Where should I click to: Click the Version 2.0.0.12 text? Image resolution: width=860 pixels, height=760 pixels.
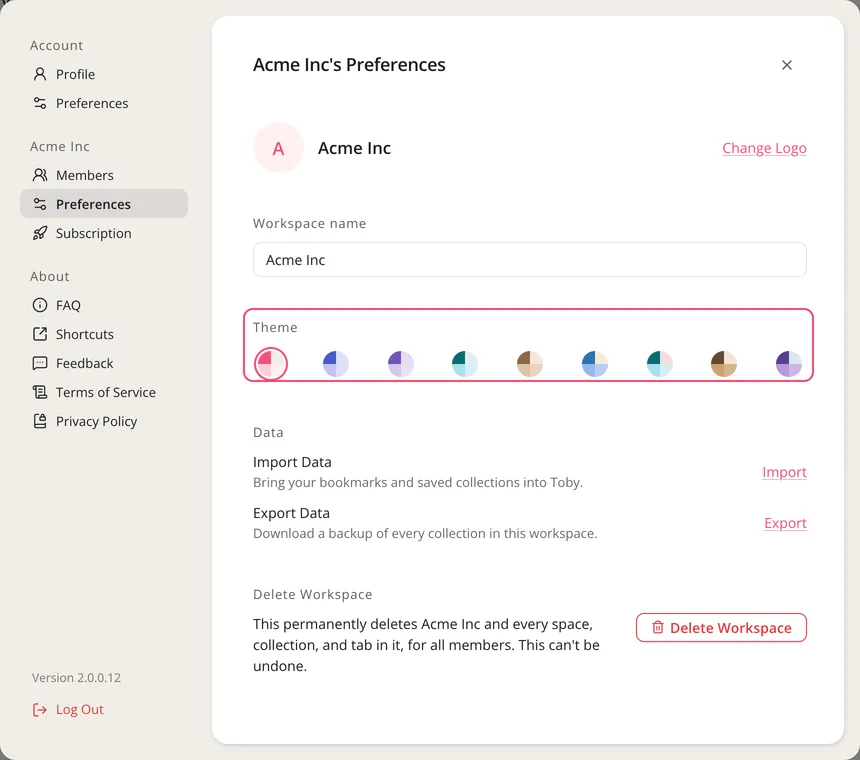(76, 678)
